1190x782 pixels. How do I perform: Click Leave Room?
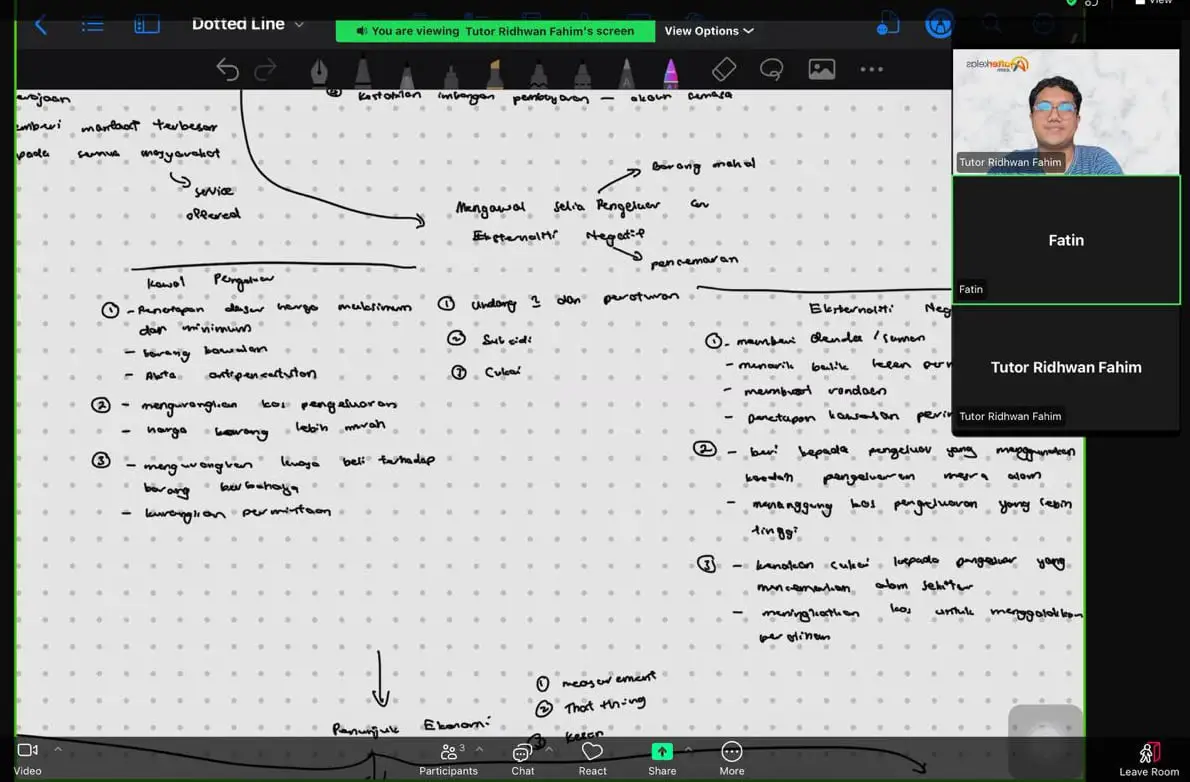(x=1149, y=760)
